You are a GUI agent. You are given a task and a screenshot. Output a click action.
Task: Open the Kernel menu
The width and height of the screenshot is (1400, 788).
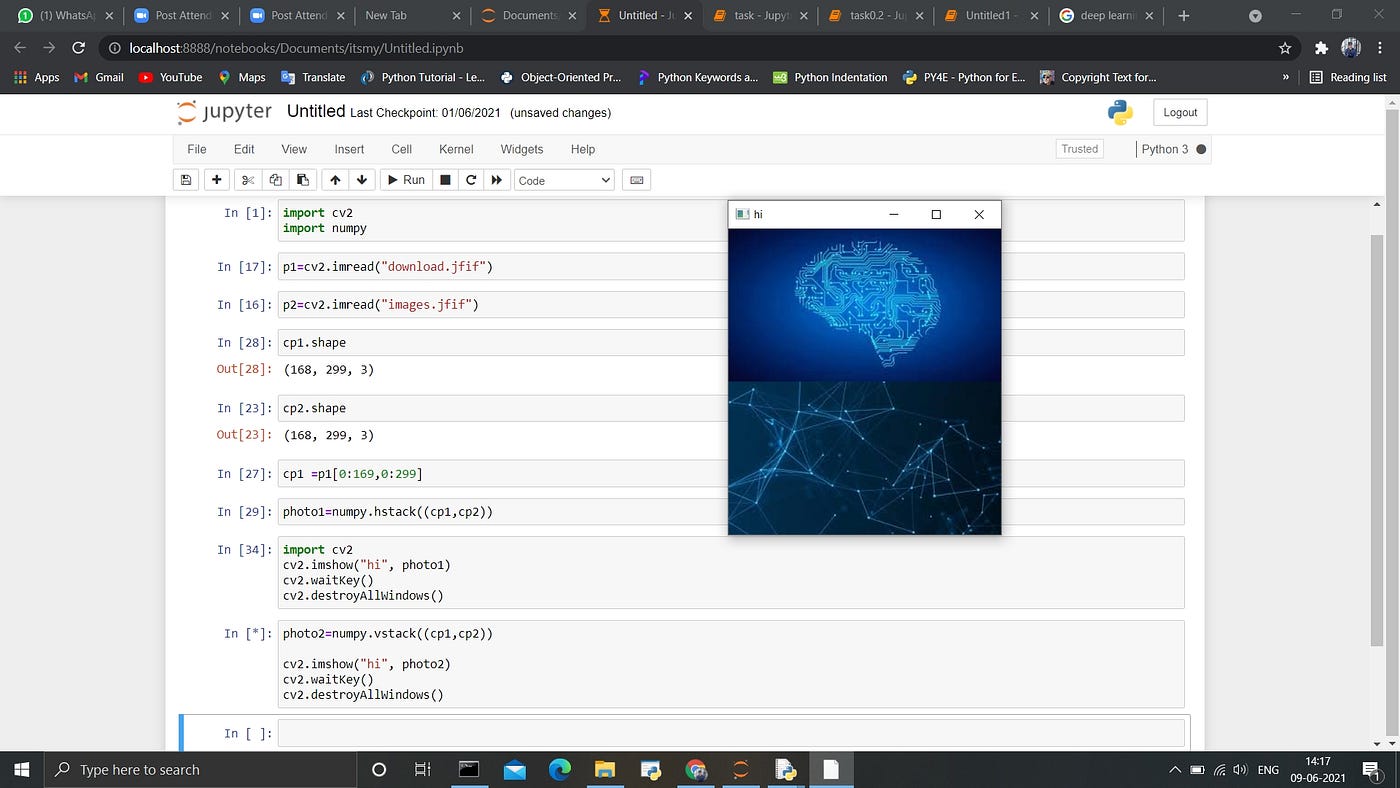456,149
